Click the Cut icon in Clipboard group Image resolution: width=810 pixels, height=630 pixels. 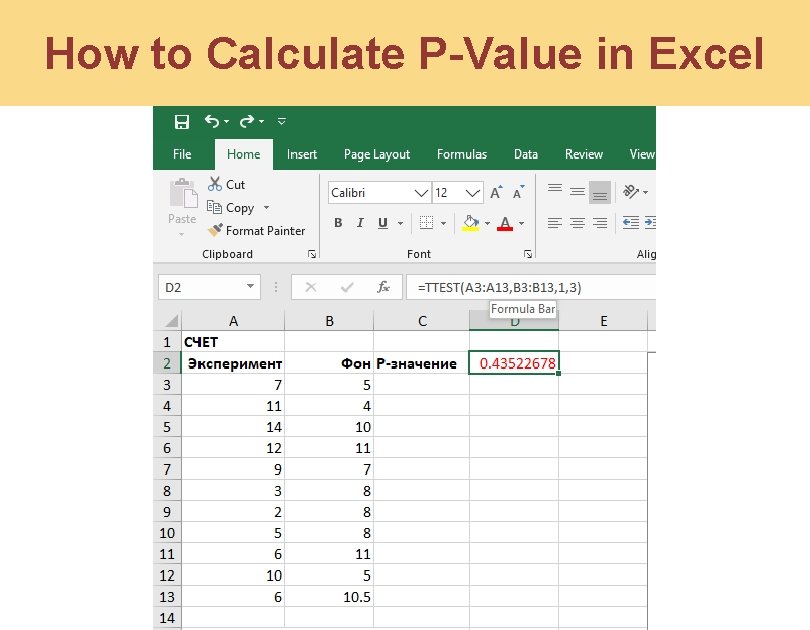click(216, 184)
